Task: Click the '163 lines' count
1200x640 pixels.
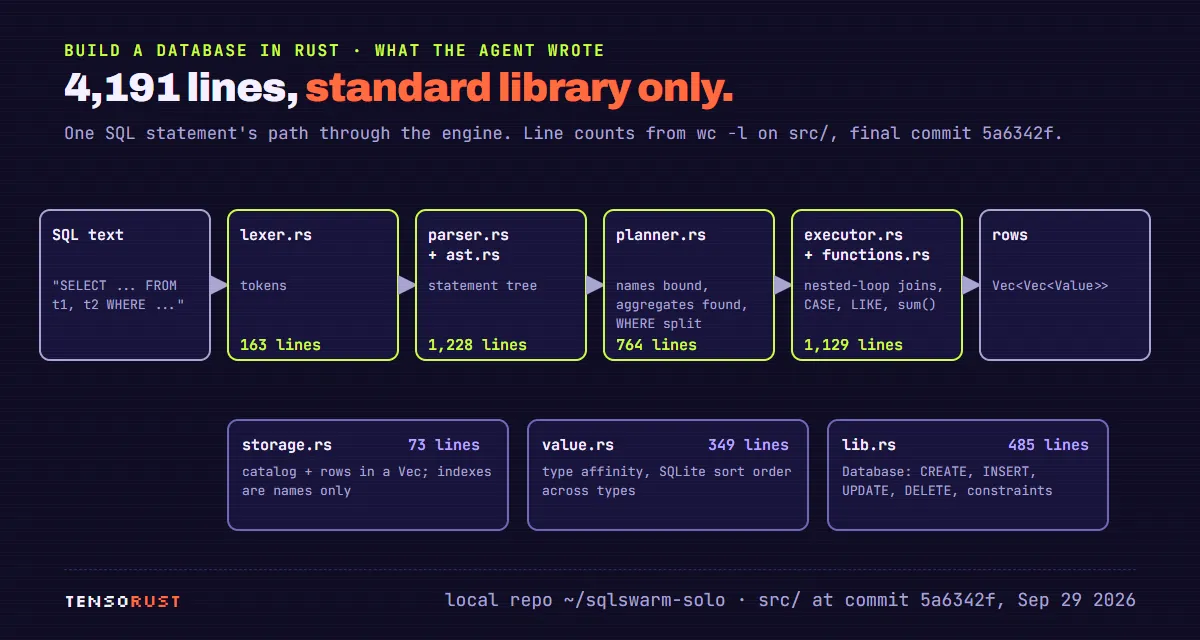Action: 280,345
